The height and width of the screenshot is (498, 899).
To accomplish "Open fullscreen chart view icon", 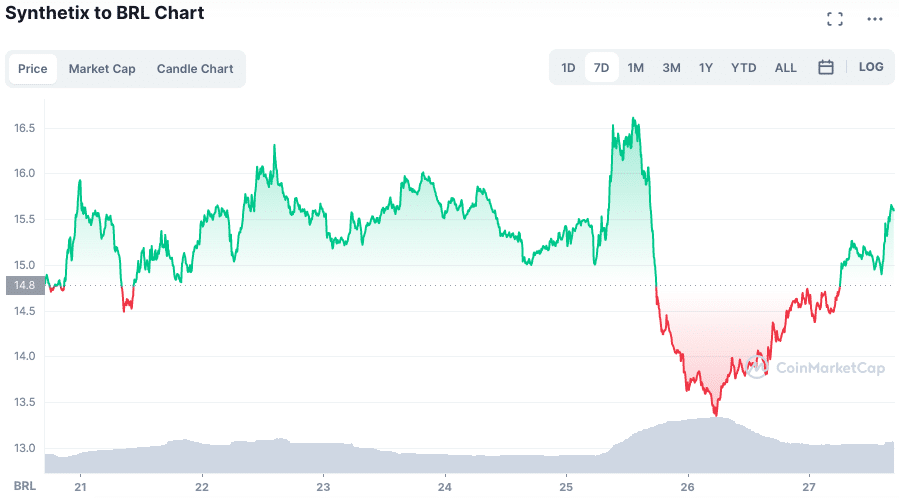I will click(835, 19).
